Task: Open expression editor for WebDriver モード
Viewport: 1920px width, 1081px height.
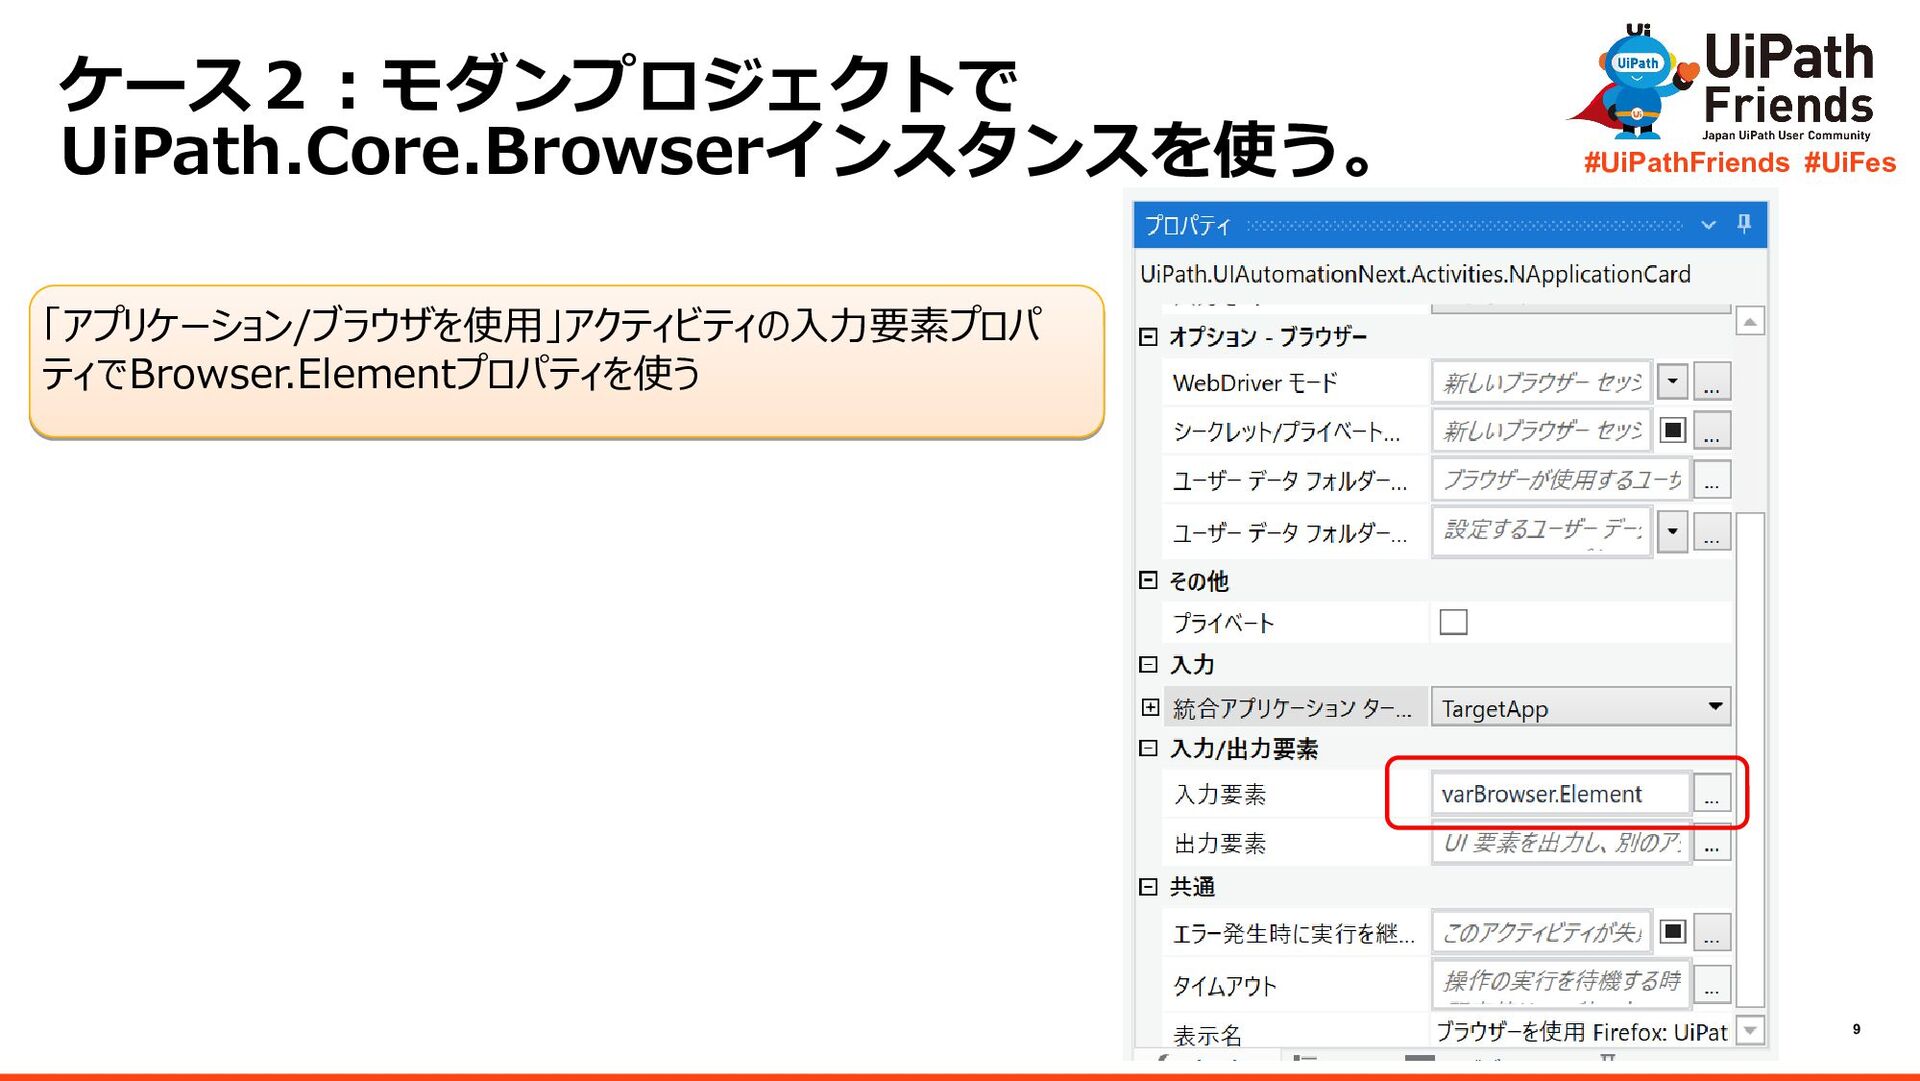Action: [x=1712, y=381]
